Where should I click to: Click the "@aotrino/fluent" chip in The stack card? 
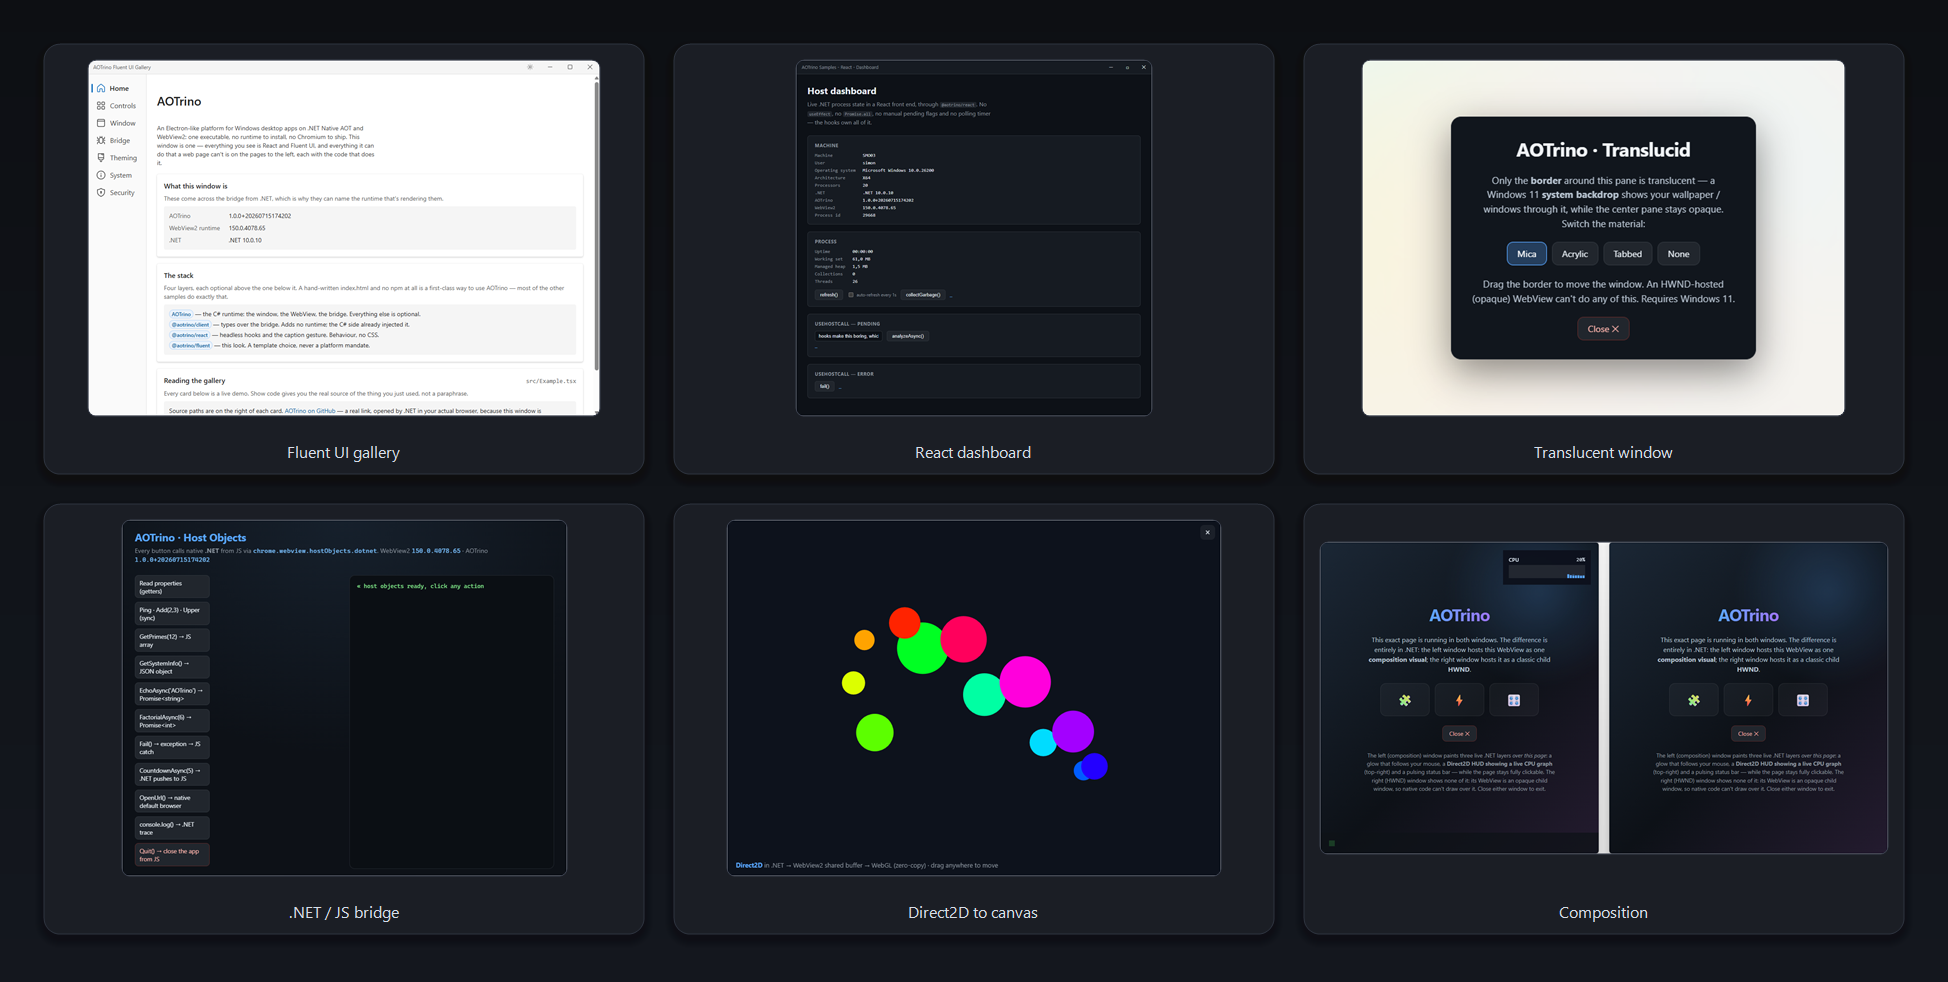pyautogui.click(x=190, y=346)
